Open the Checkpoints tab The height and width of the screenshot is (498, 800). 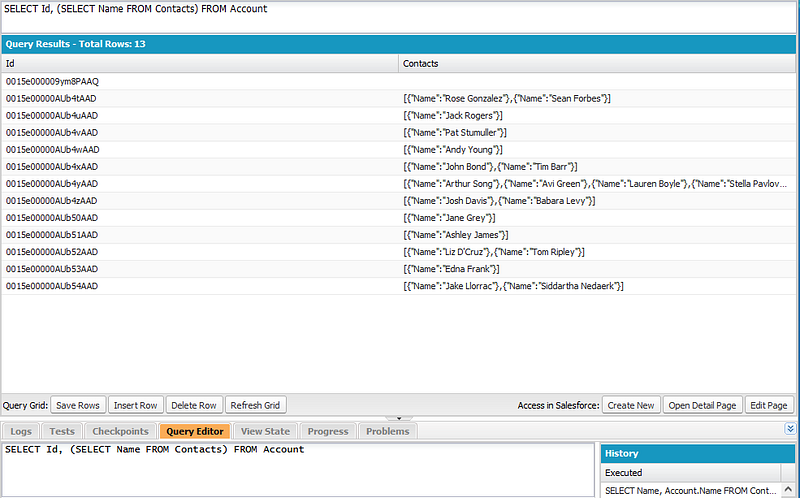pos(120,431)
